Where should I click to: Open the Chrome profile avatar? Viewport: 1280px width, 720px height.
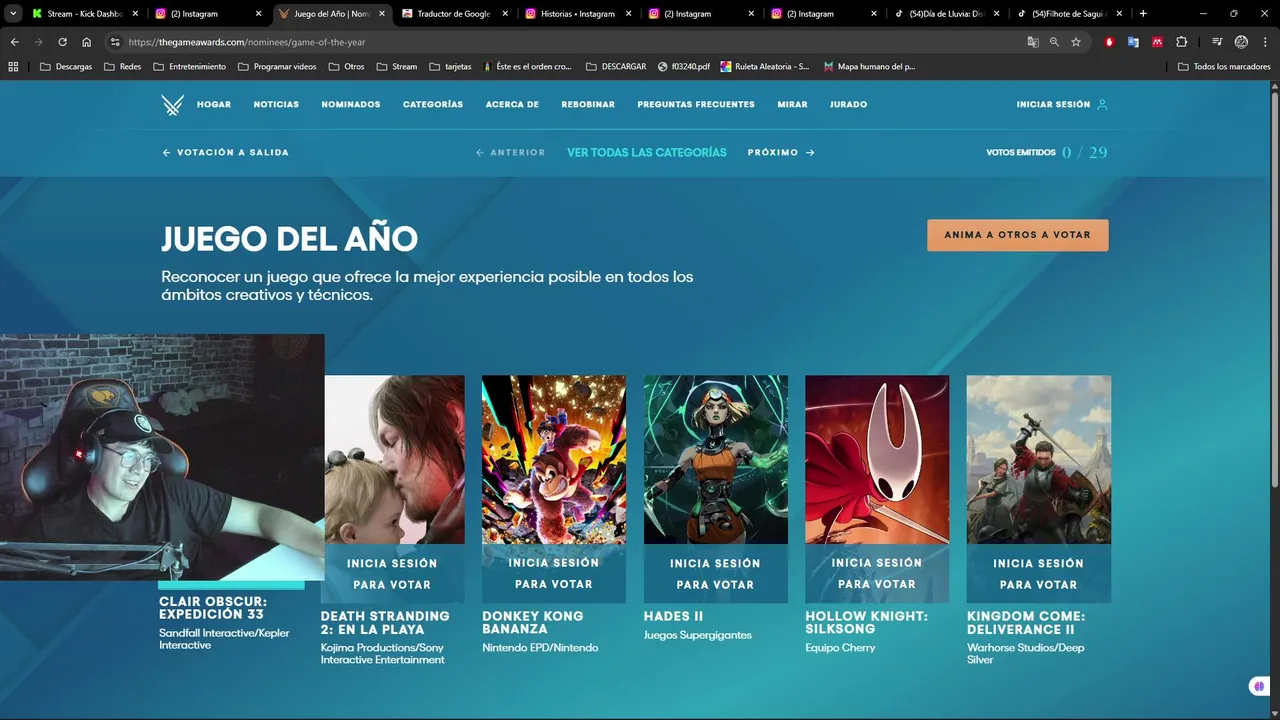tap(1241, 42)
